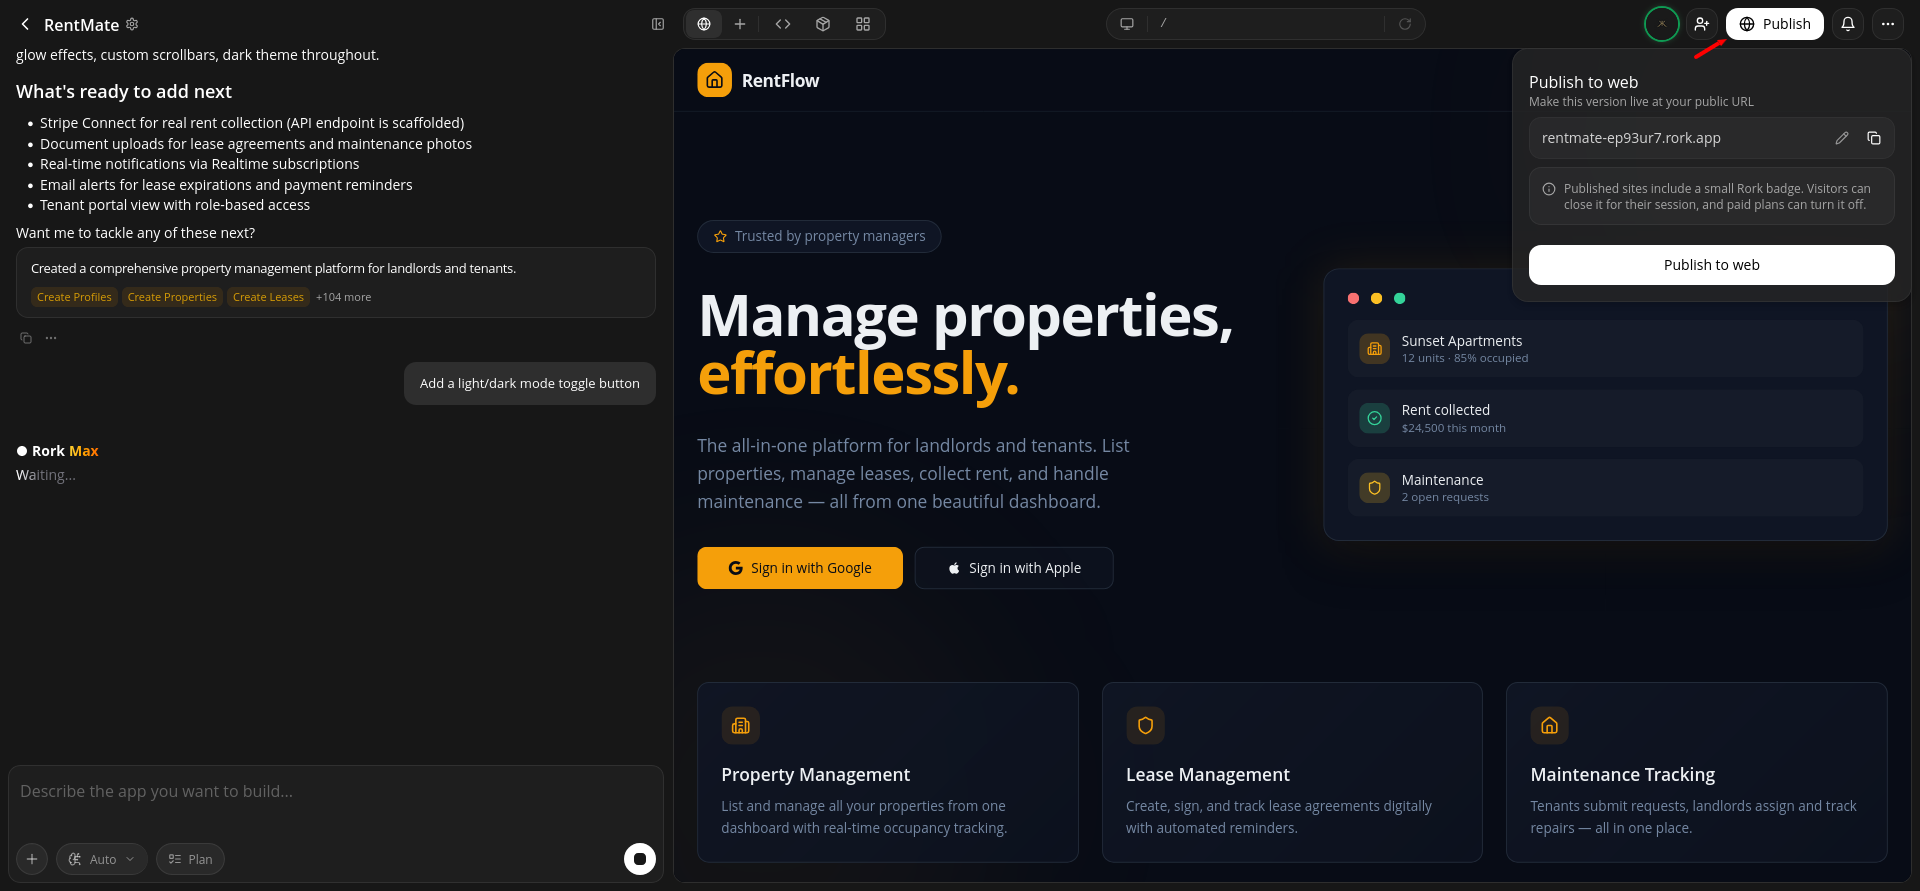This screenshot has width=1920, height=891.
Task: Switch to the web preview globe tab
Action: [x=704, y=24]
